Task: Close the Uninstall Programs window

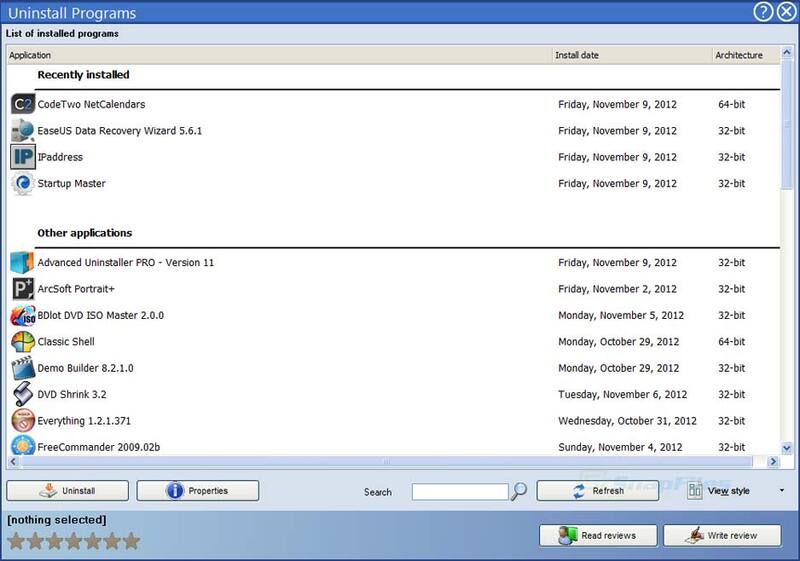Action: pos(786,12)
